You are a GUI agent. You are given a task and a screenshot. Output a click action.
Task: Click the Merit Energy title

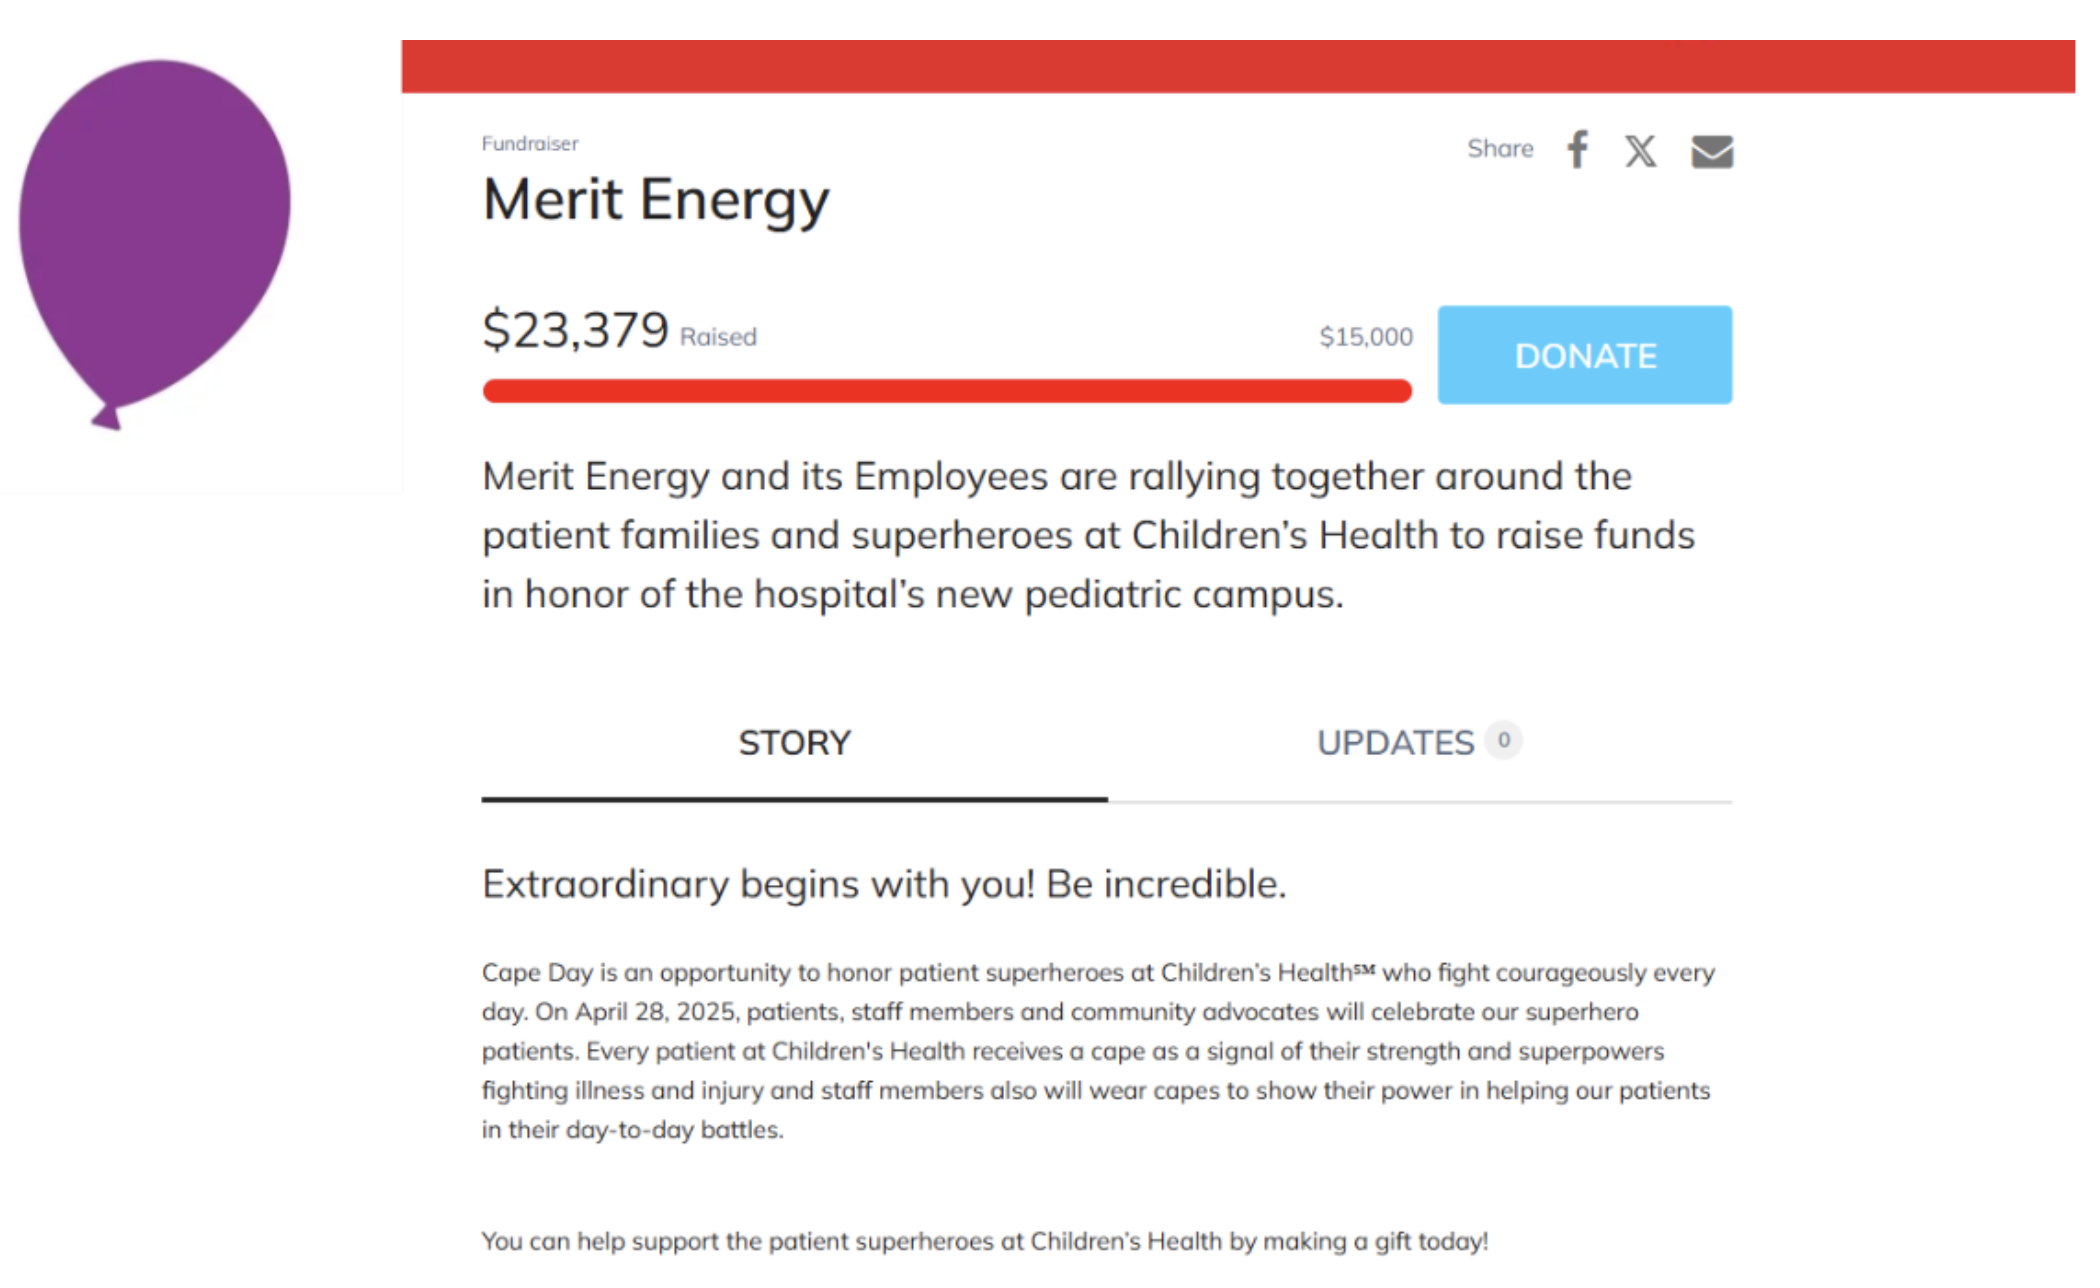tap(656, 200)
